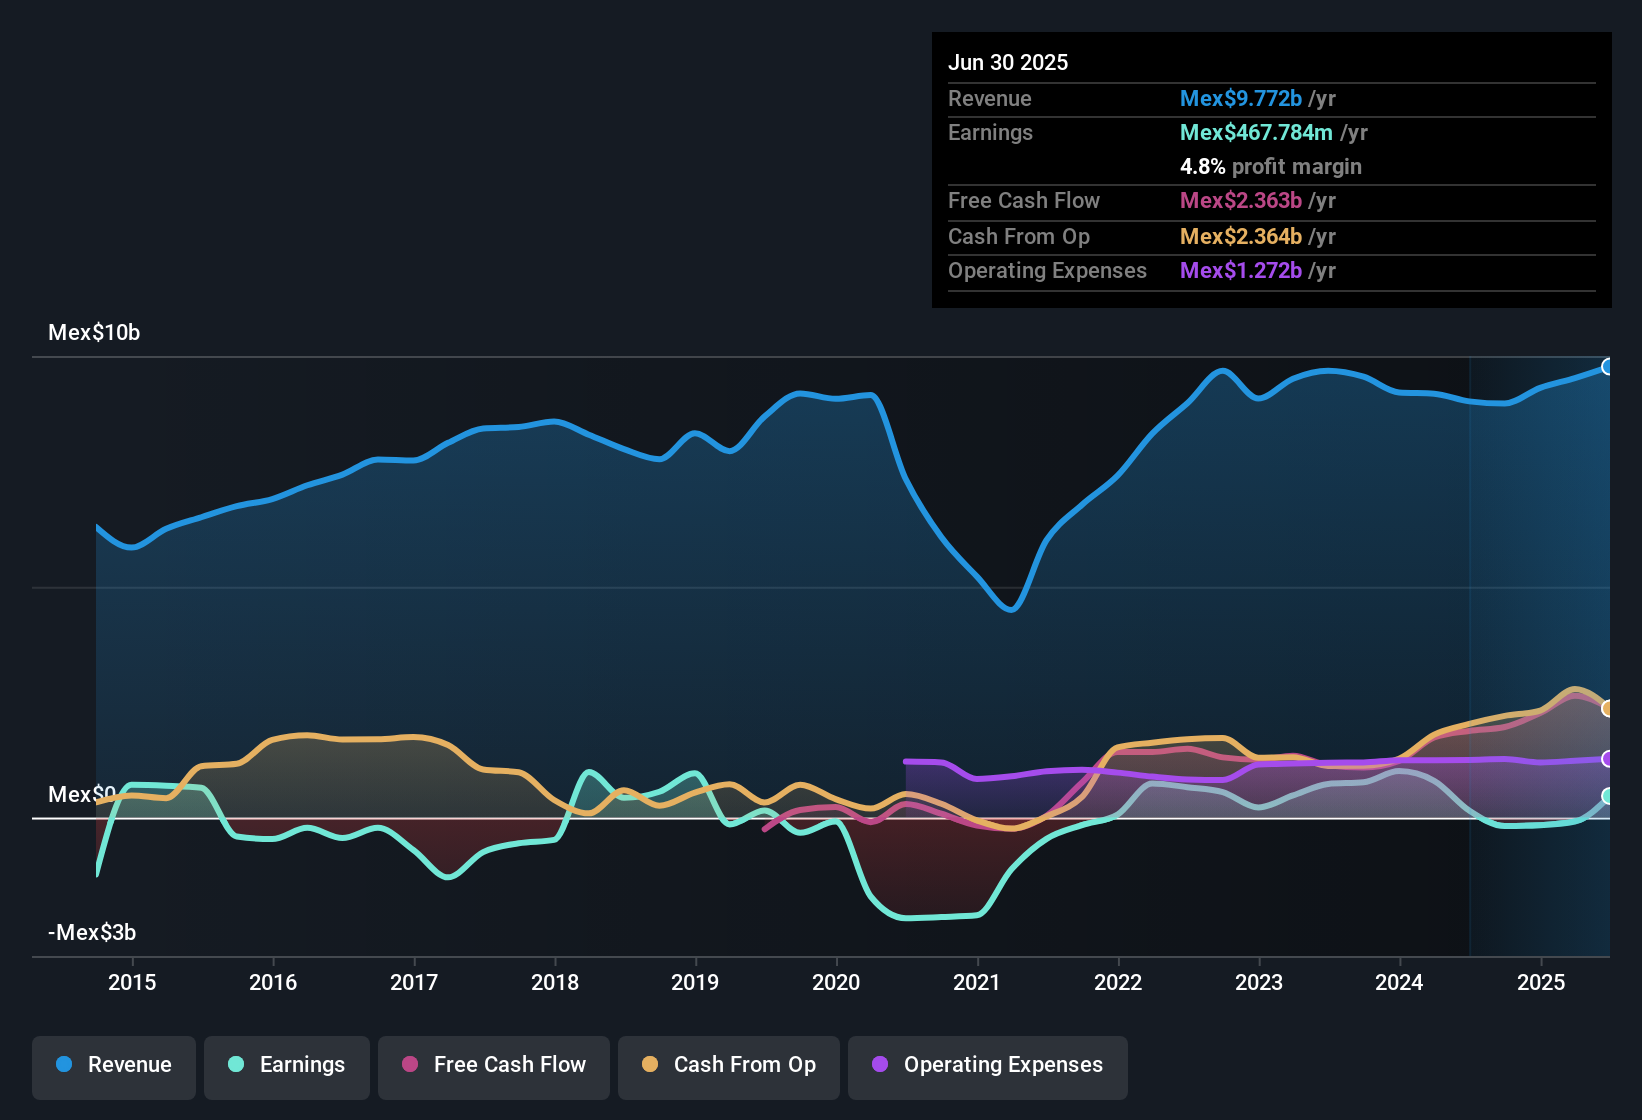1642x1120 pixels.
Task: Click the orange Cash From Op legend dot
Action: click(650, 1065)
